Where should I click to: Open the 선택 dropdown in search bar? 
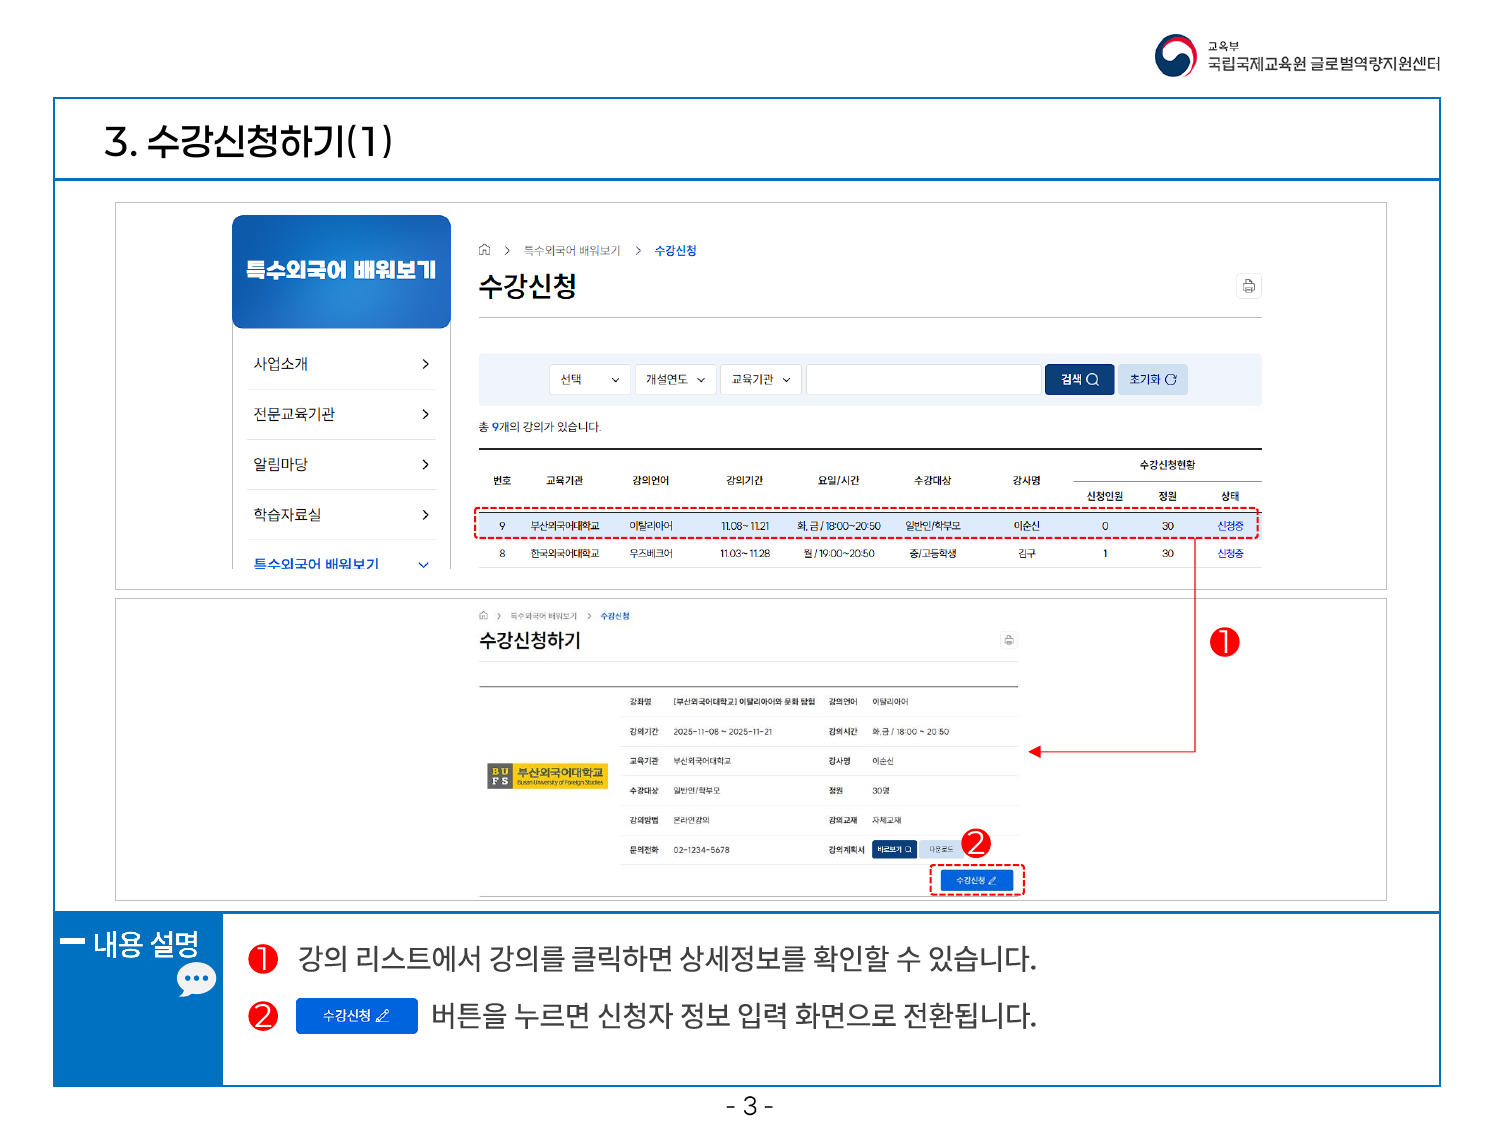[590, 380]
